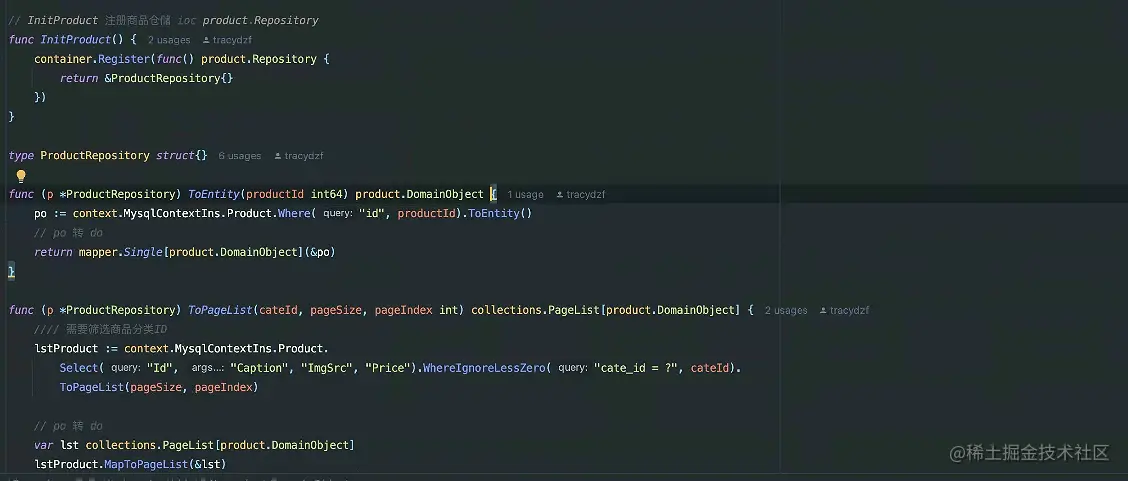Open the "2 usages" hint beside InitProduct
The image size is (1128, 481).
(x=169, y=40)
